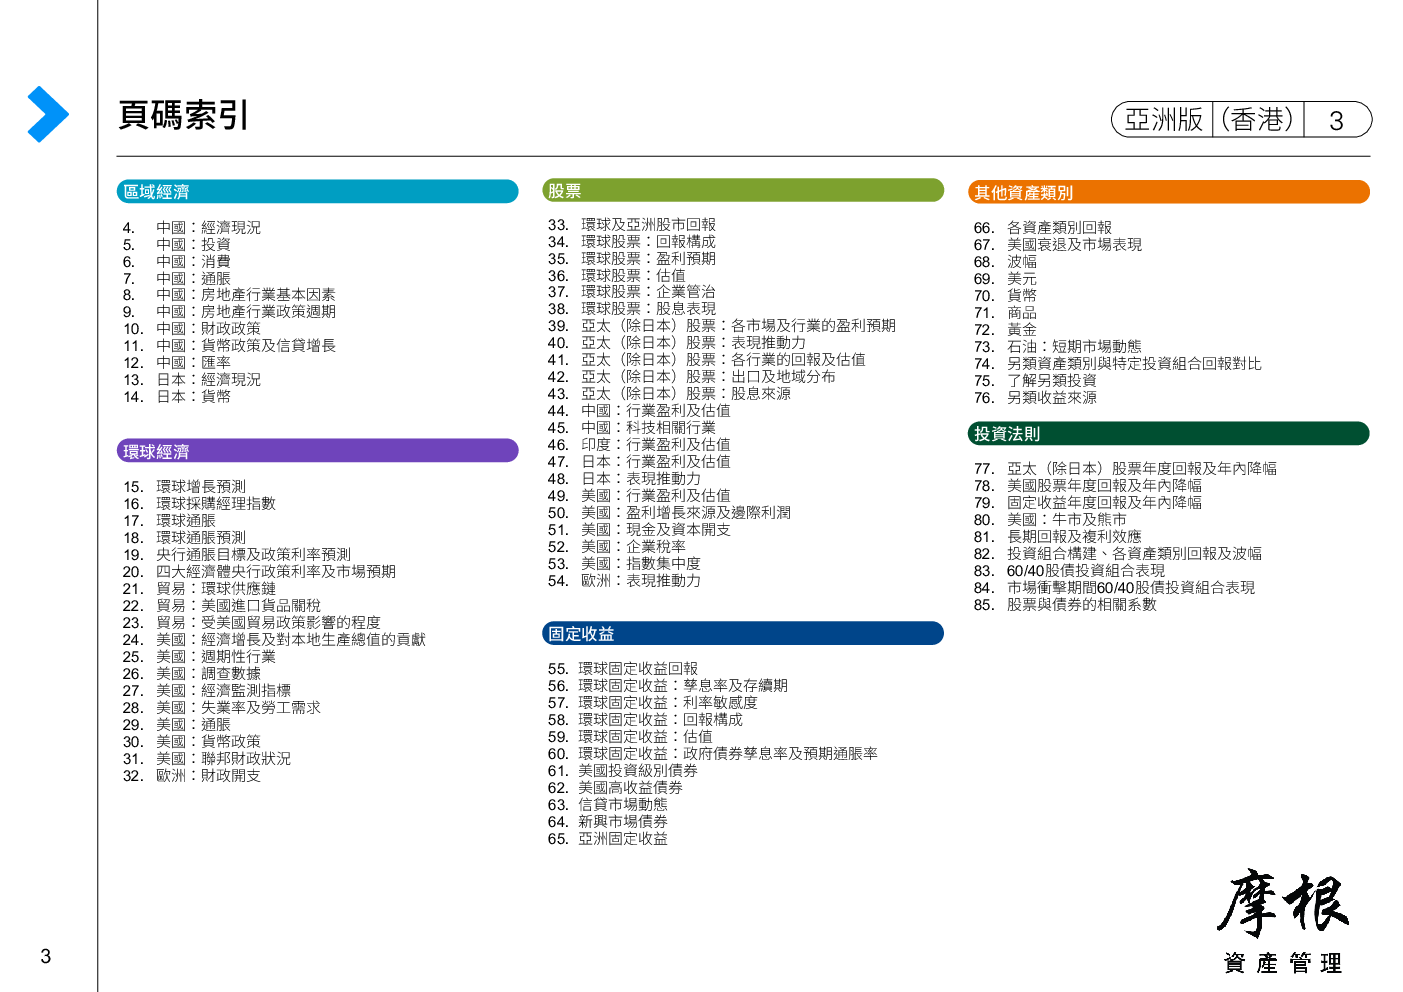Open page 60 政府債券孳息率及預期通脹率

tap(713, 754)
